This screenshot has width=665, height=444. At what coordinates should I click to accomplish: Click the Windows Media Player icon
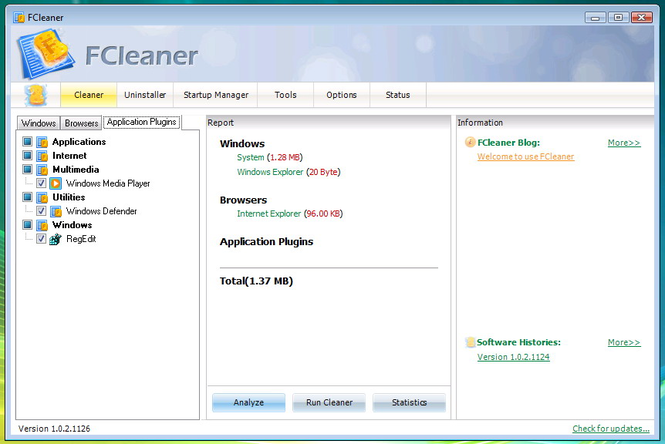(56, 184)
